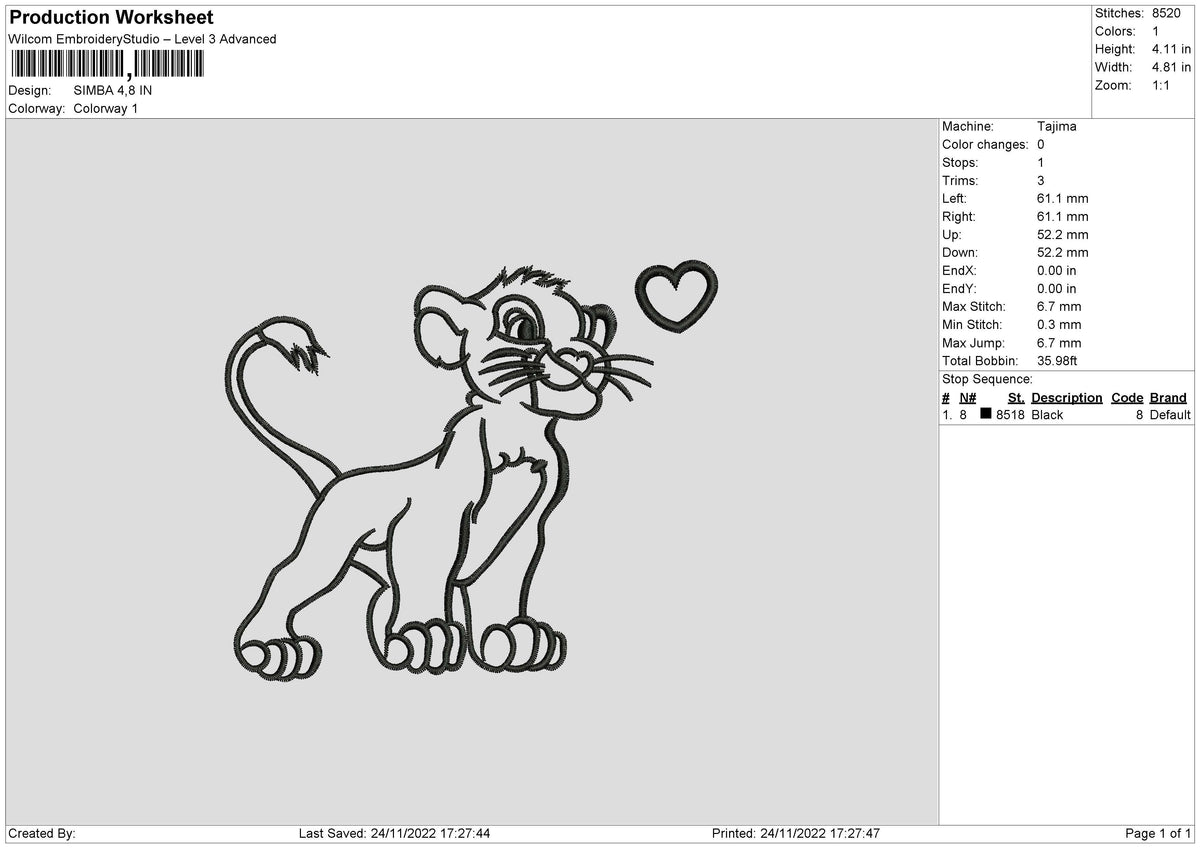This screenshot has width=1200, height=848.
Task: Select the design name SIMBA 4,8 IN
Action: (x=110, y=90)
